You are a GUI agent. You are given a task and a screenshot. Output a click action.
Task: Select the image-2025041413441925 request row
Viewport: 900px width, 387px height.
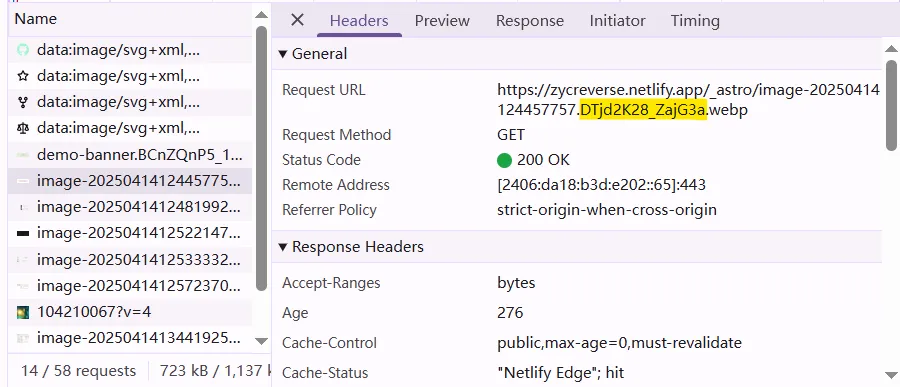tap(130, 338)
